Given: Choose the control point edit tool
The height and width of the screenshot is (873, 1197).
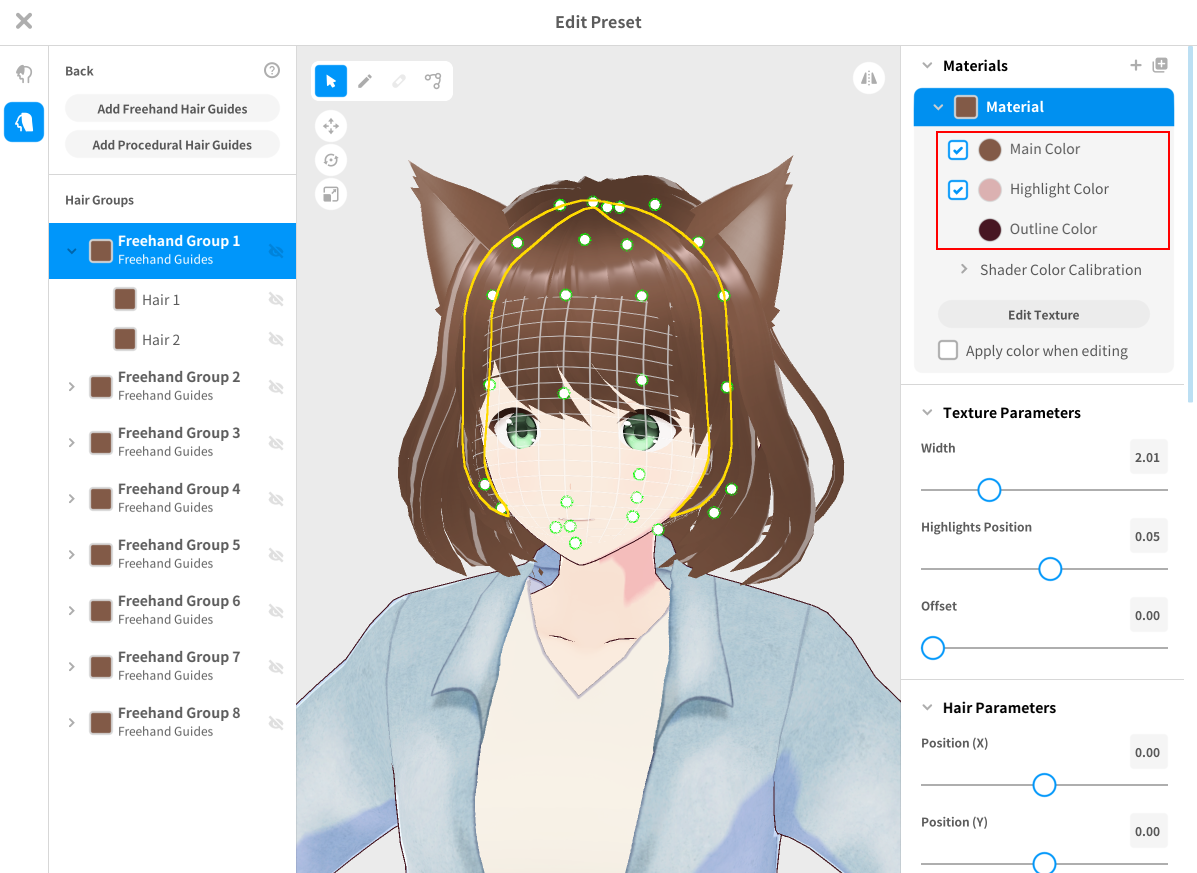Looking at the screenshot, I should coord(433,81).
